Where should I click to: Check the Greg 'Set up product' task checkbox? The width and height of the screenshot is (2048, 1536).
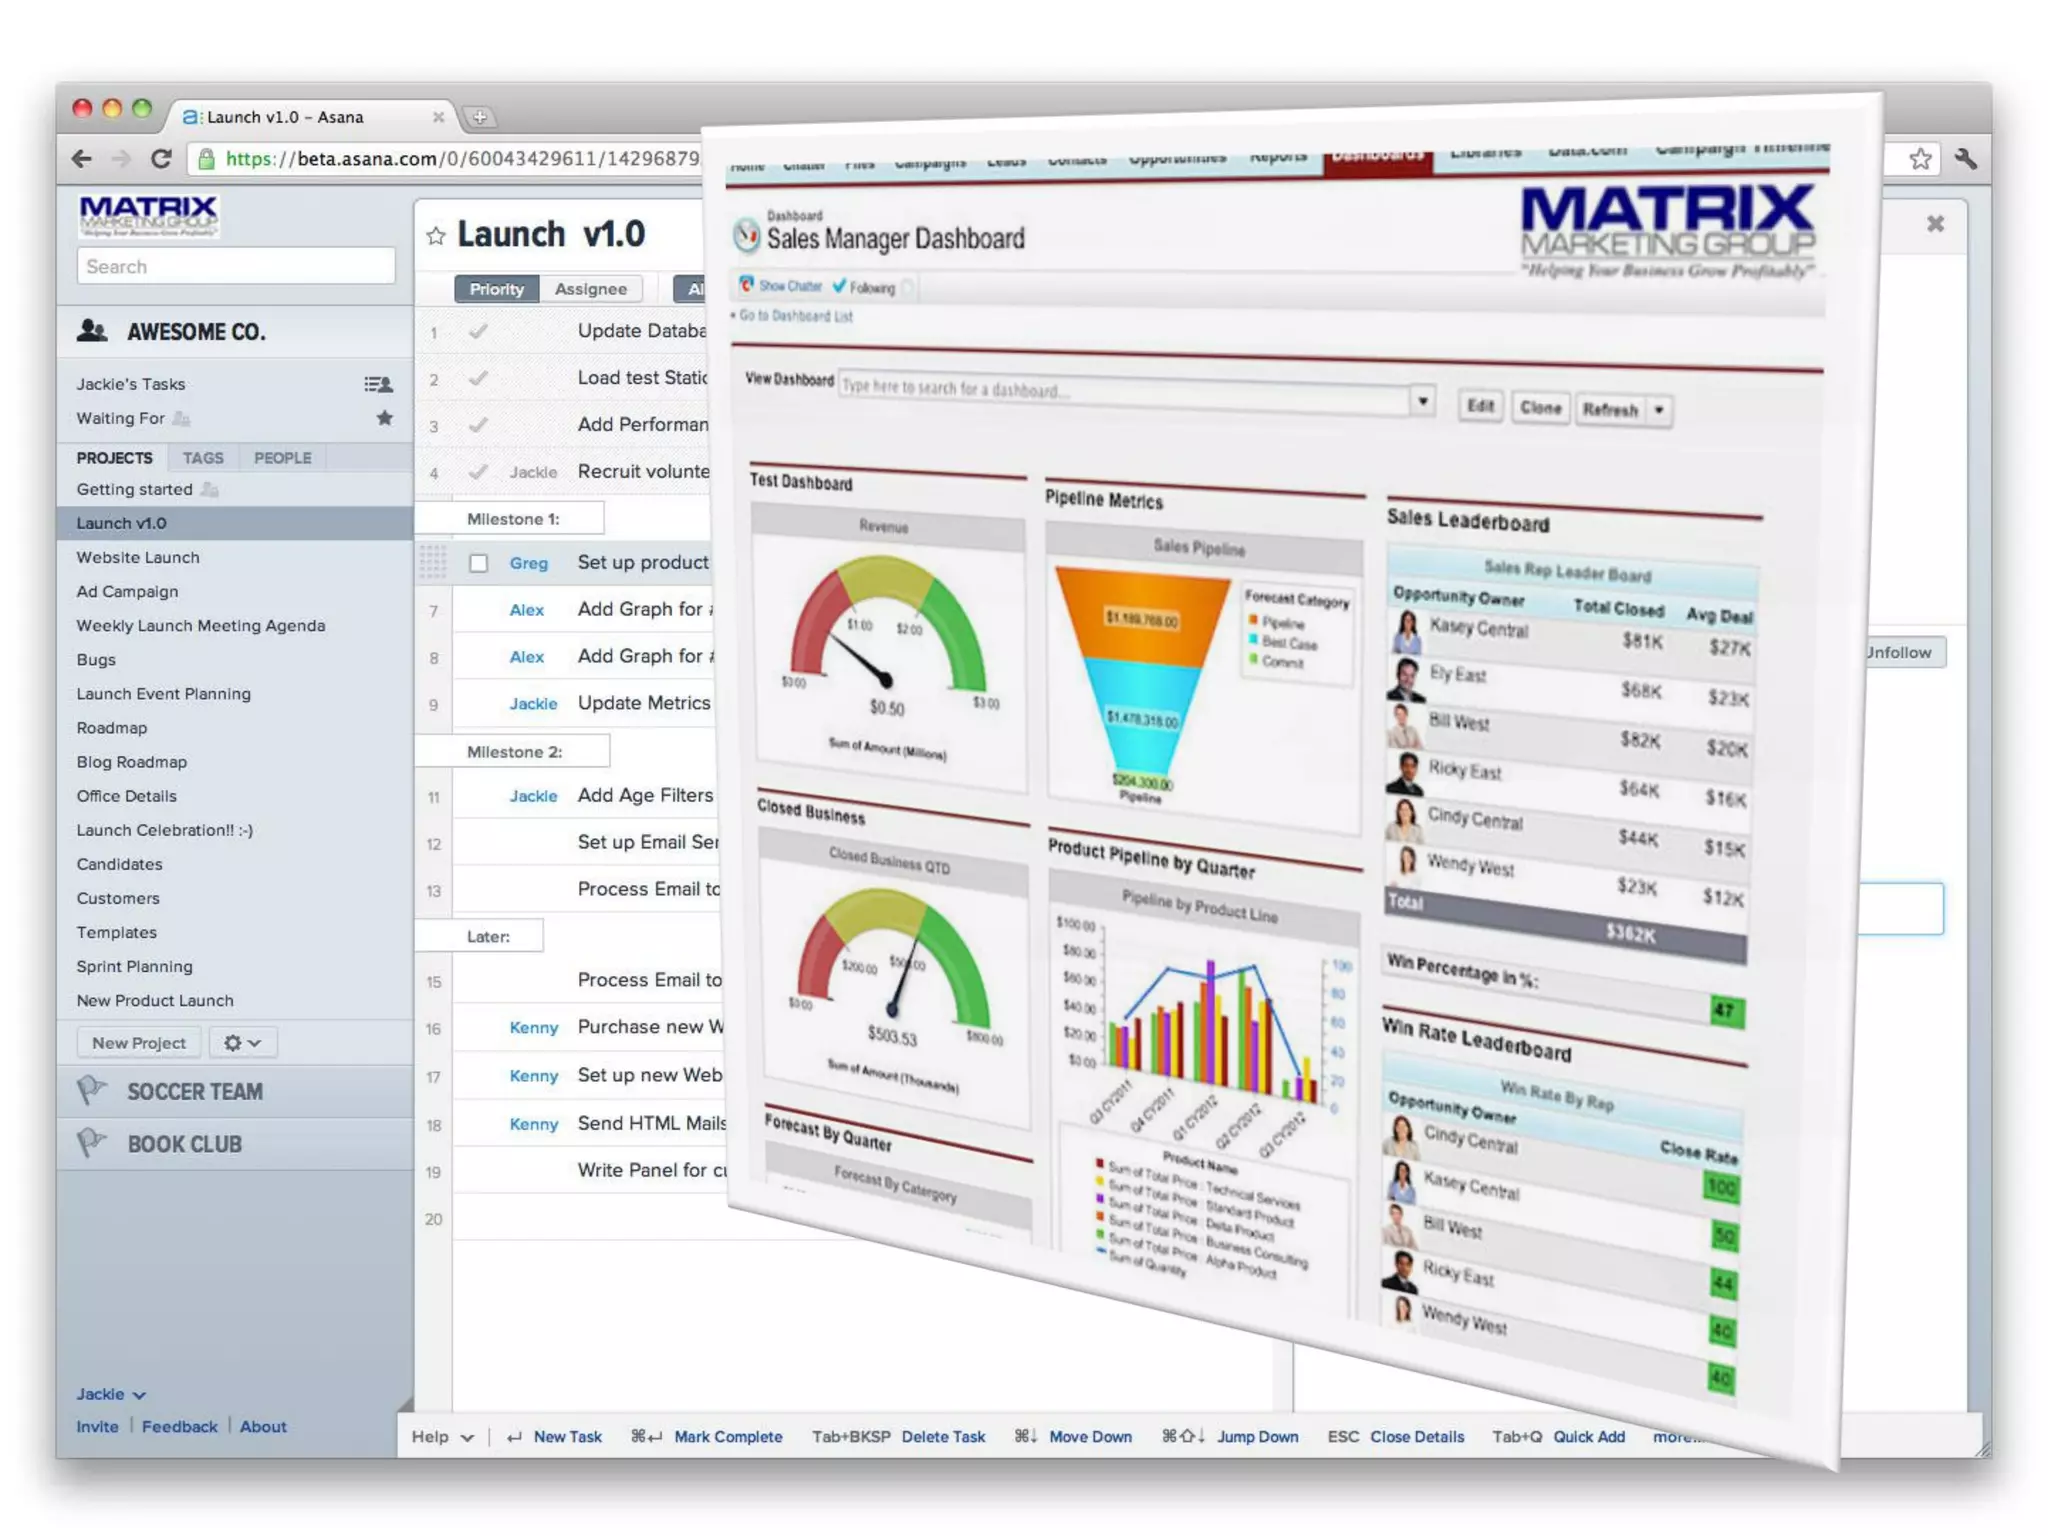pyautogui.click(x=478, y=563)
